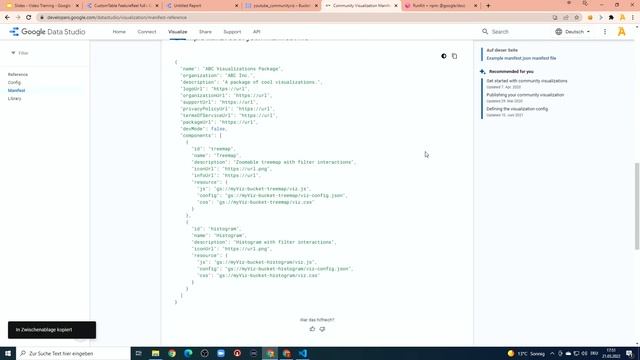Open the notification center icon

[x=630, y=353]
